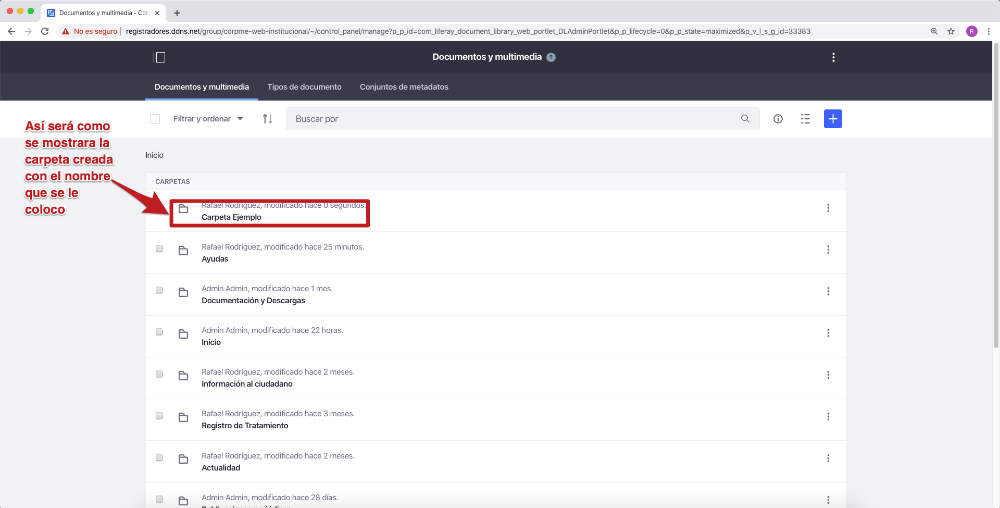Click the search magnifier icon
Image resolution: width=1000 pixels, height=508 pixels.
click(x=745, y=119)
